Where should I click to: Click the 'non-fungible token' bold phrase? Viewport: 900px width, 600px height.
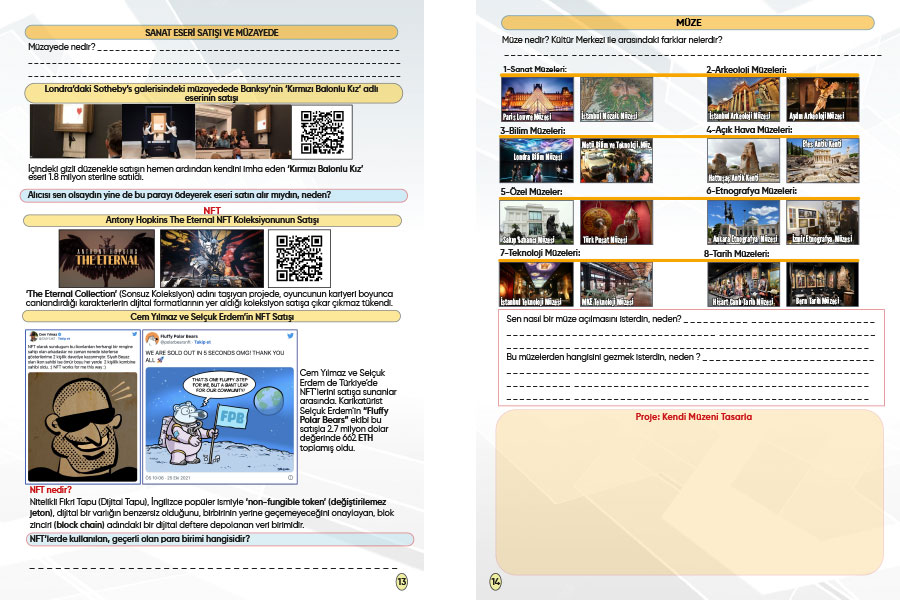[x=285, y=502]
